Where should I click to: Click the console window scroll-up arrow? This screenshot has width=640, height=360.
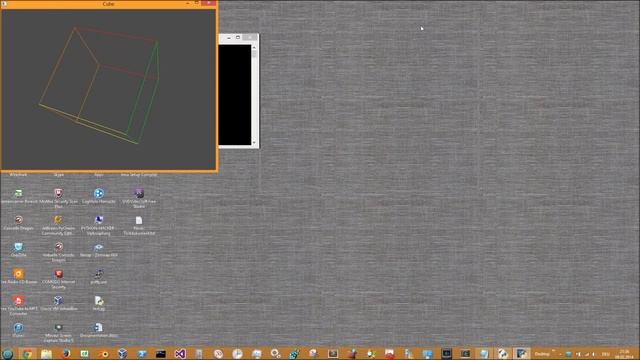[x=254, y=48]
